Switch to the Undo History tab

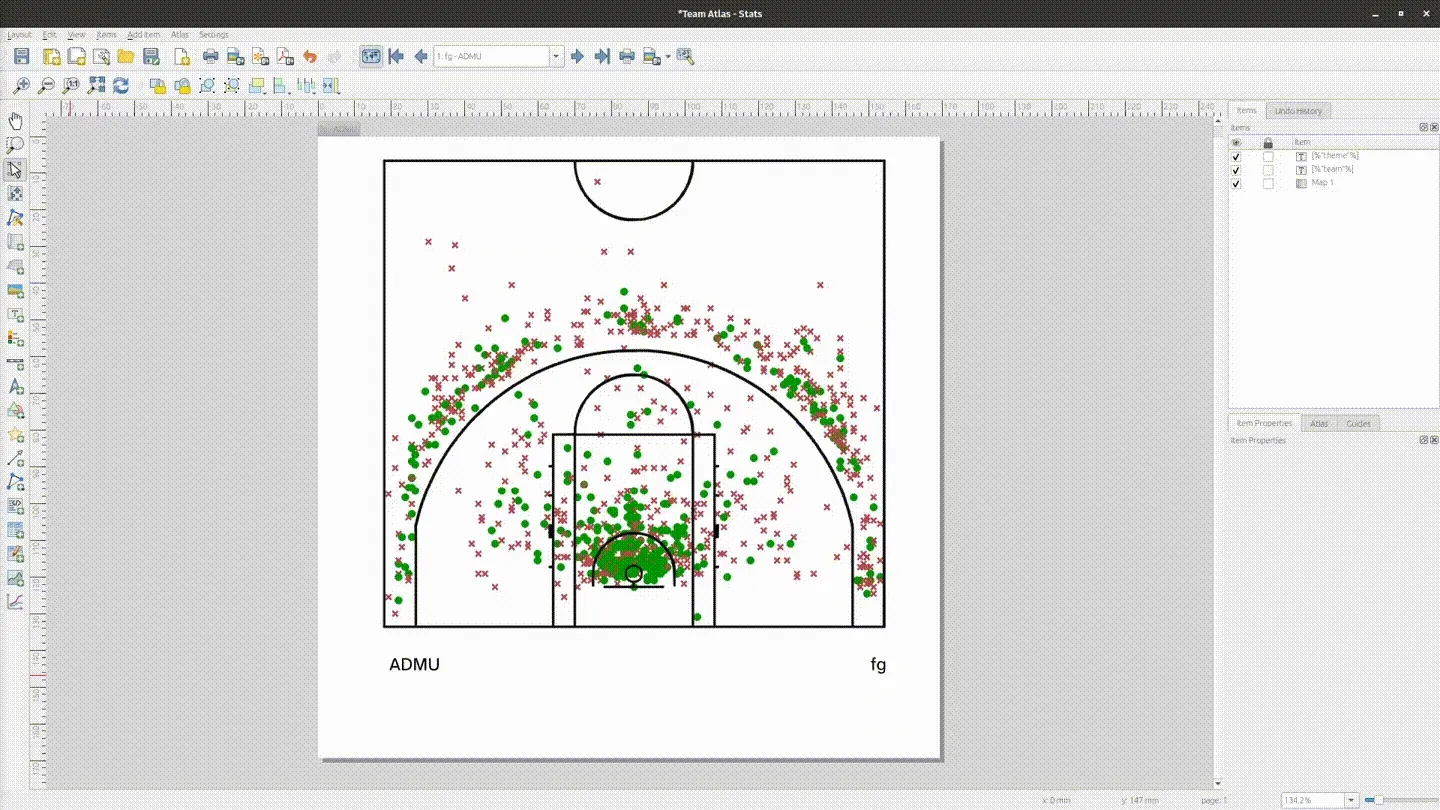[x=1297, y=110]
